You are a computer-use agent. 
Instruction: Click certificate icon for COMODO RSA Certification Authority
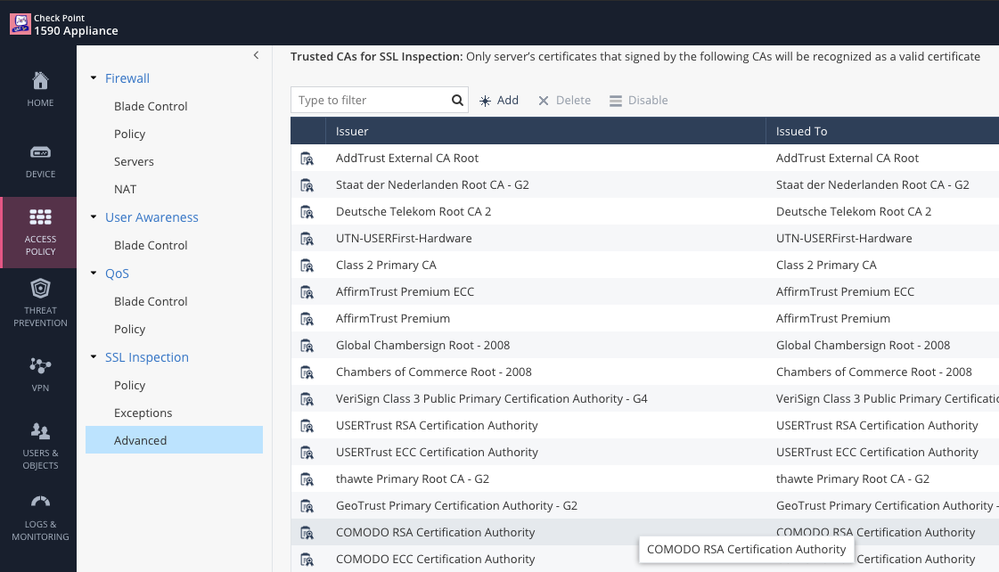(x=307, y=533)
